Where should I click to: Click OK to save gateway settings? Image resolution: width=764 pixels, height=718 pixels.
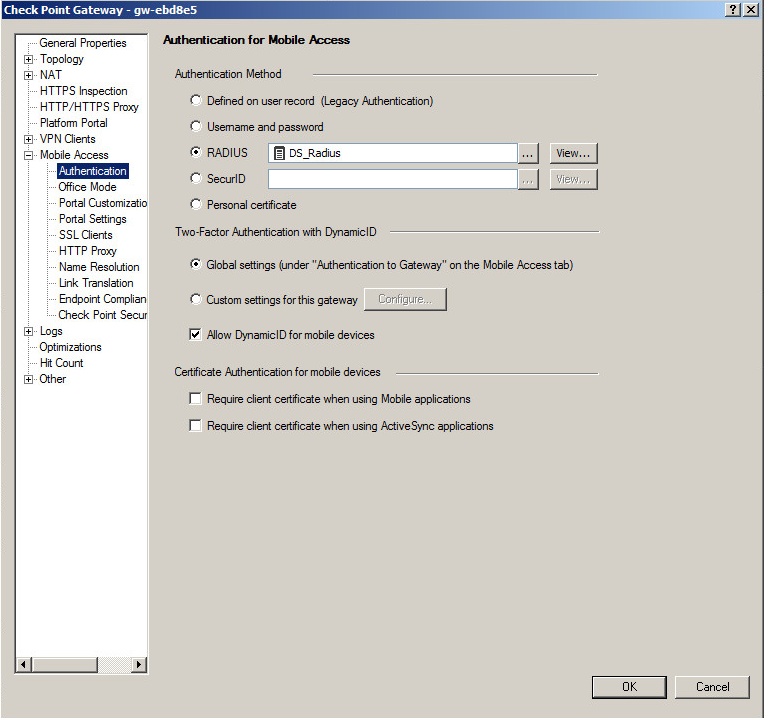click(629, 687)
